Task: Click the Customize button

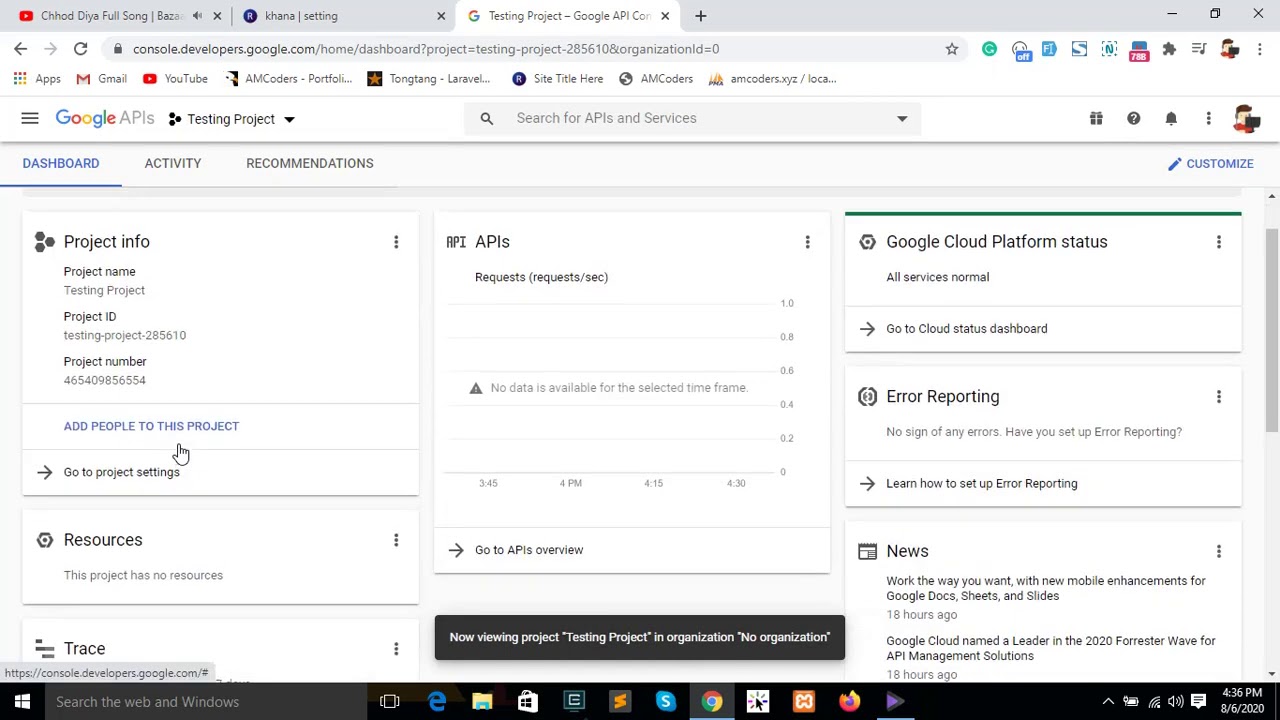Action: click(x=1211, y=163)
